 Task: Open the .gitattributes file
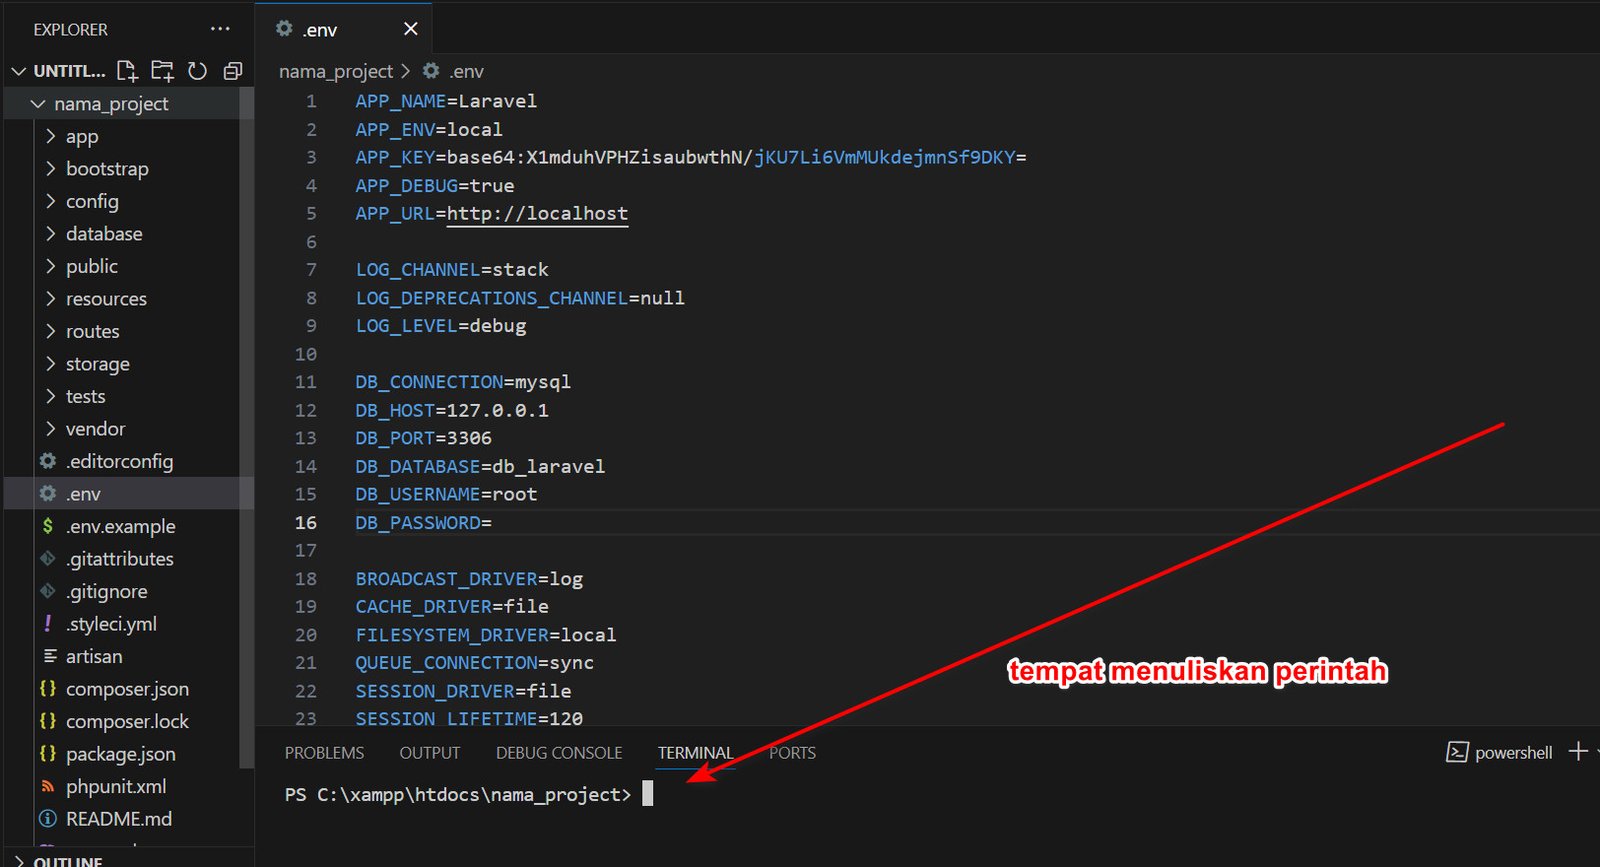click(120, 559)
